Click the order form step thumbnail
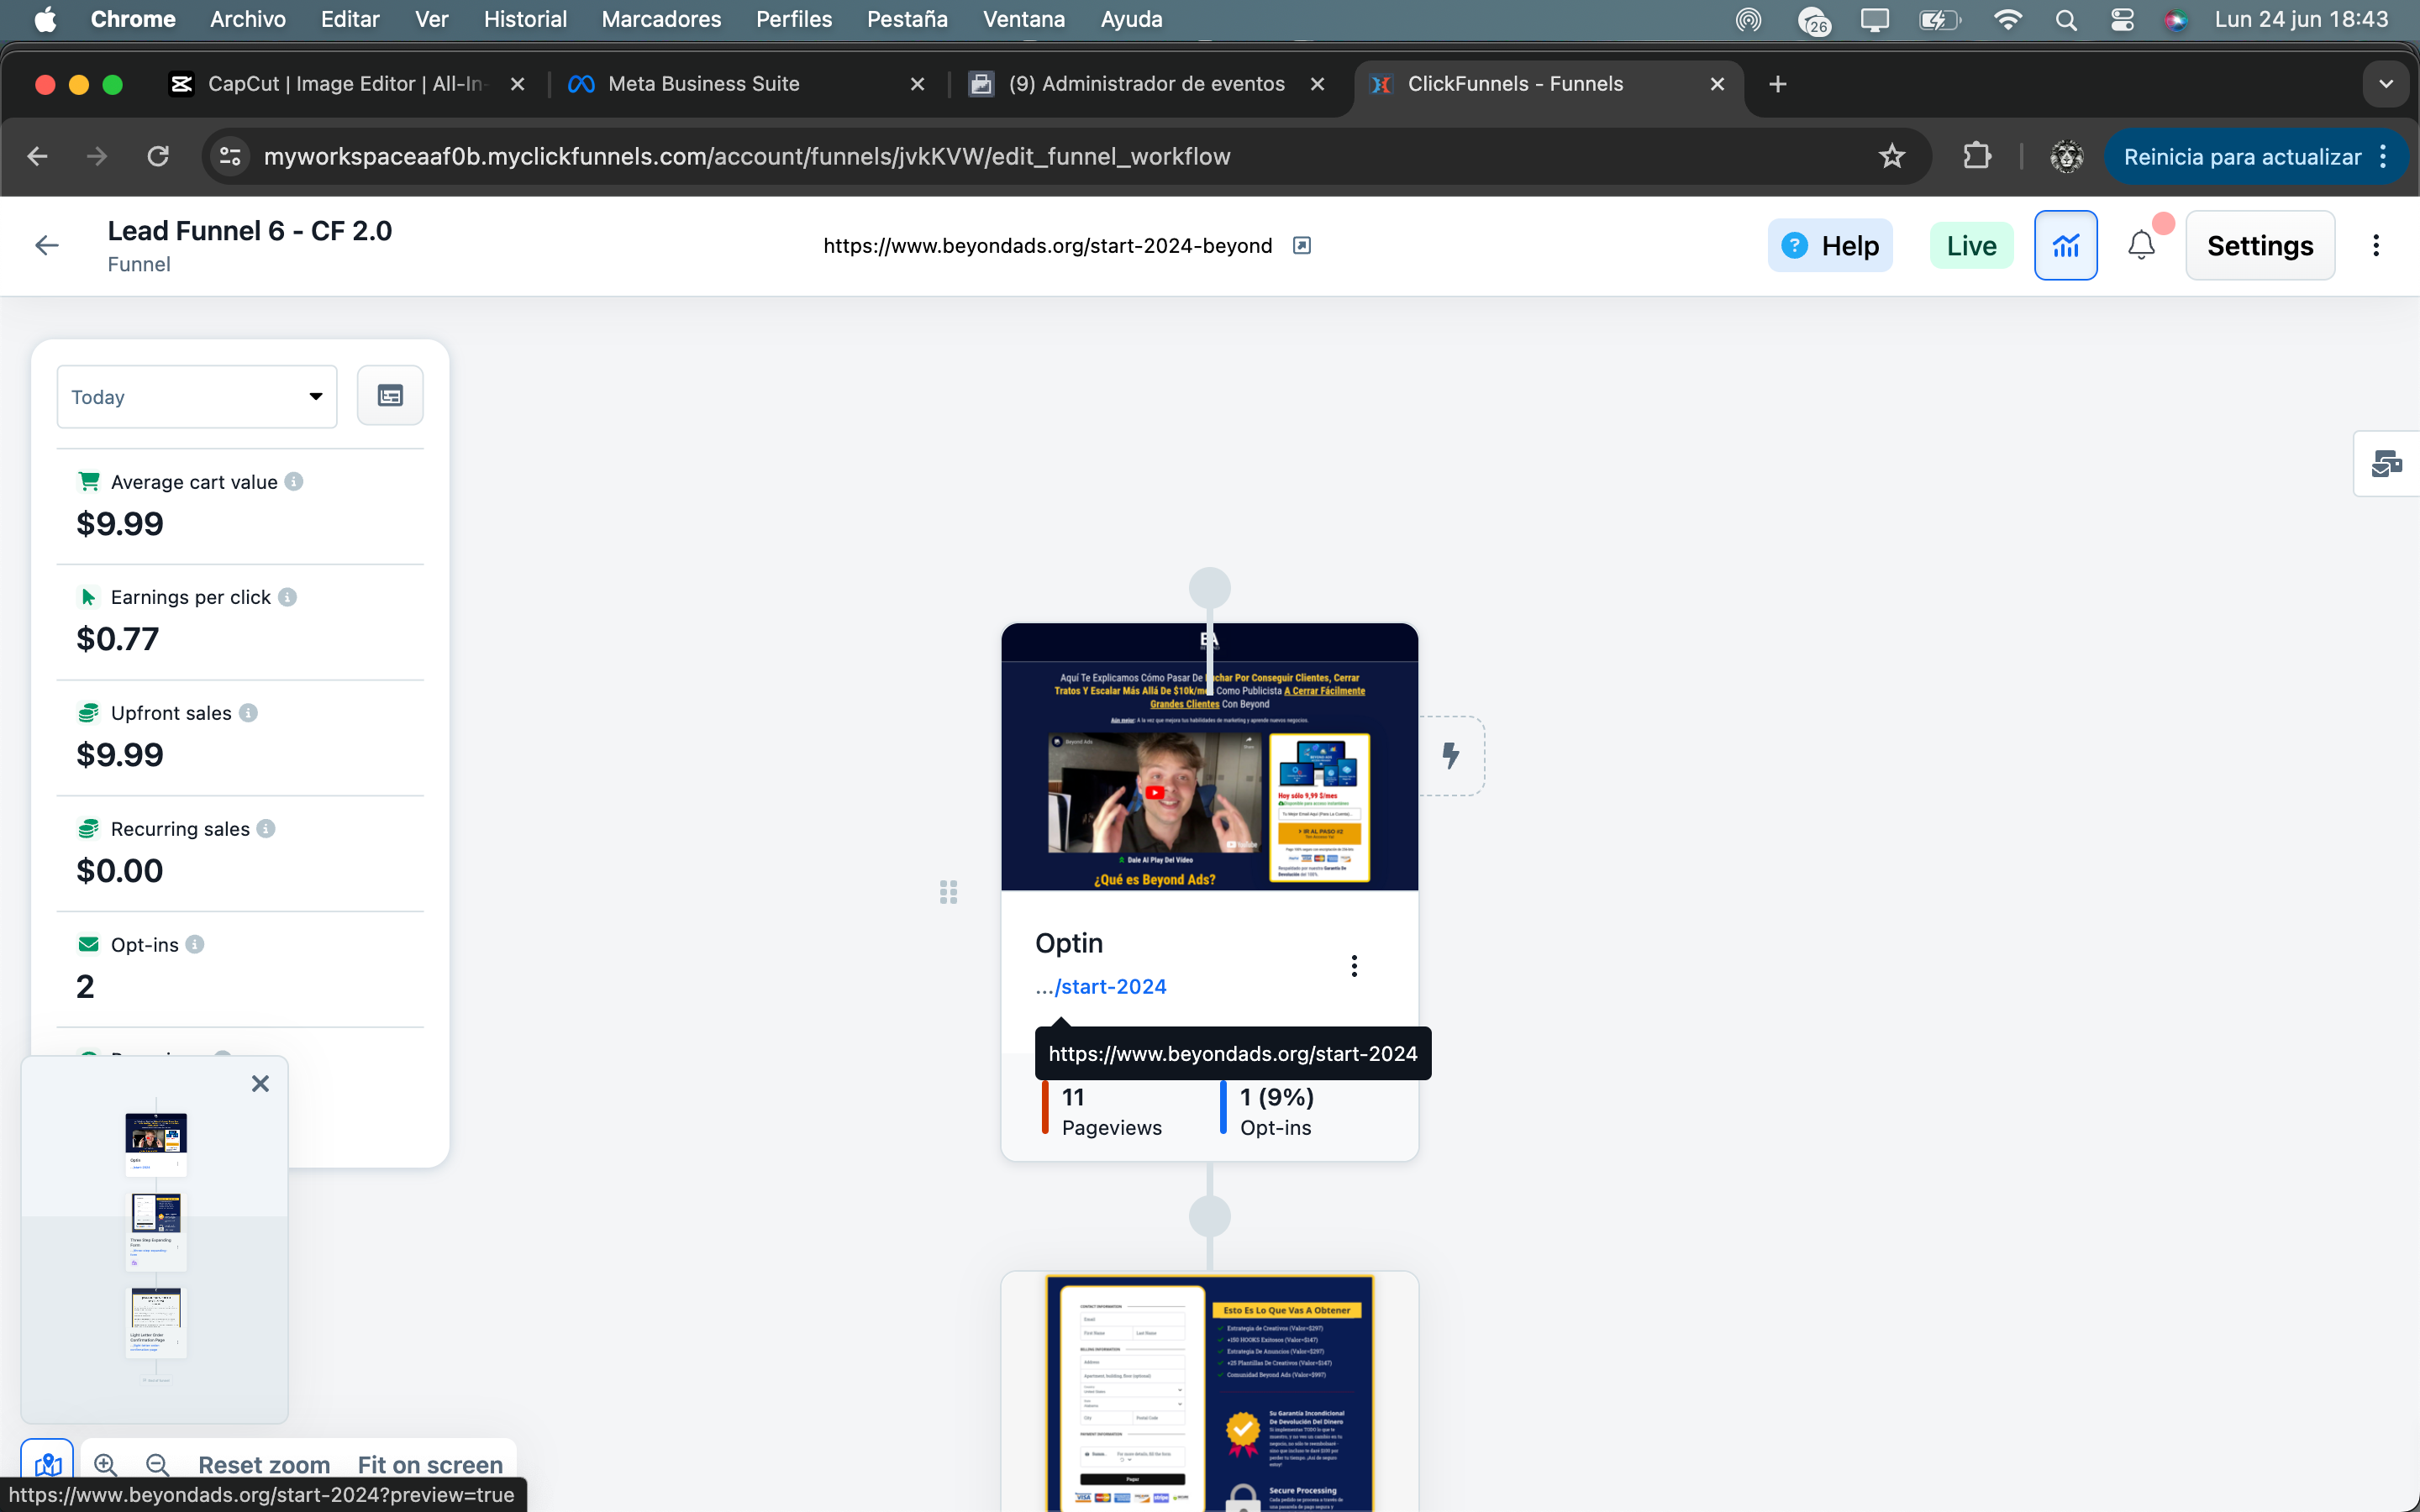2420x1512 pixels. point(1209,1393)
